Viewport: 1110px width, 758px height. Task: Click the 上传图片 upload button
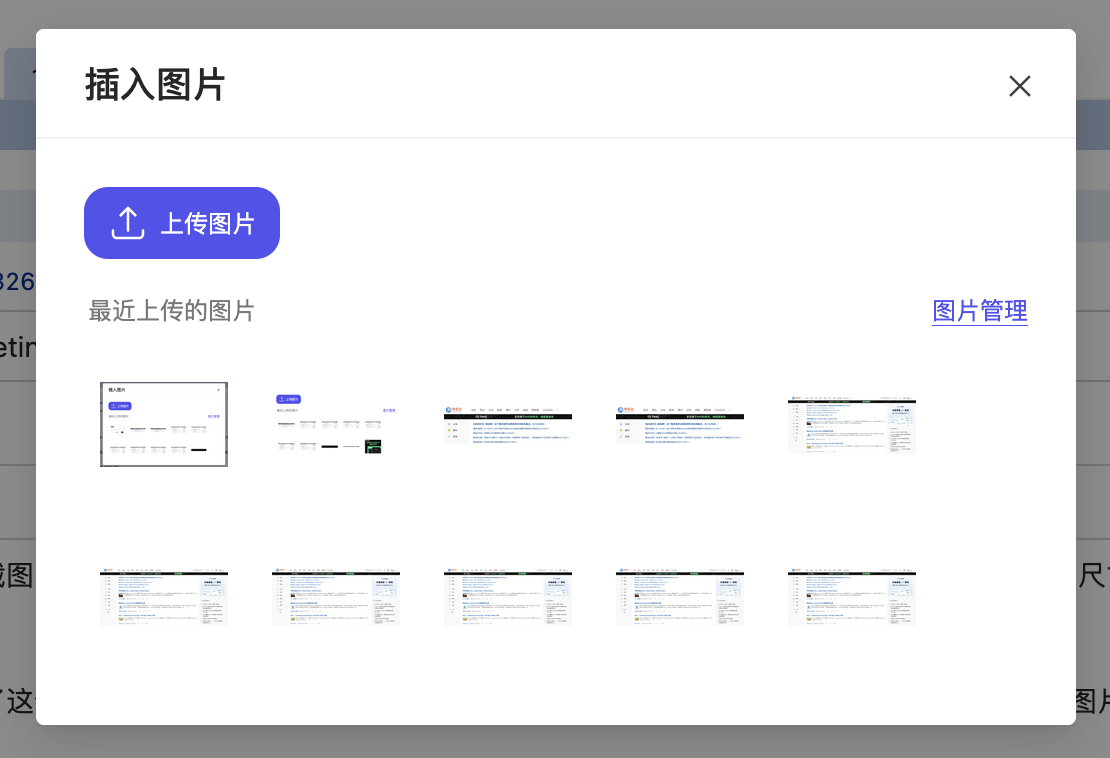pos(182,223)
